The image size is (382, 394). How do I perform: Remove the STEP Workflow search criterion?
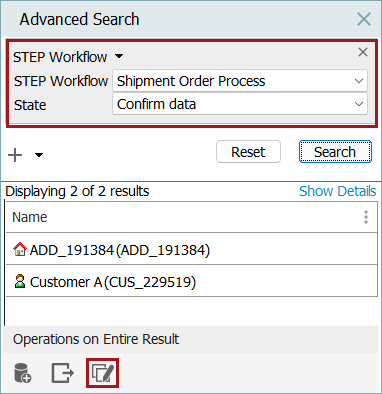[x=363, y=52]
